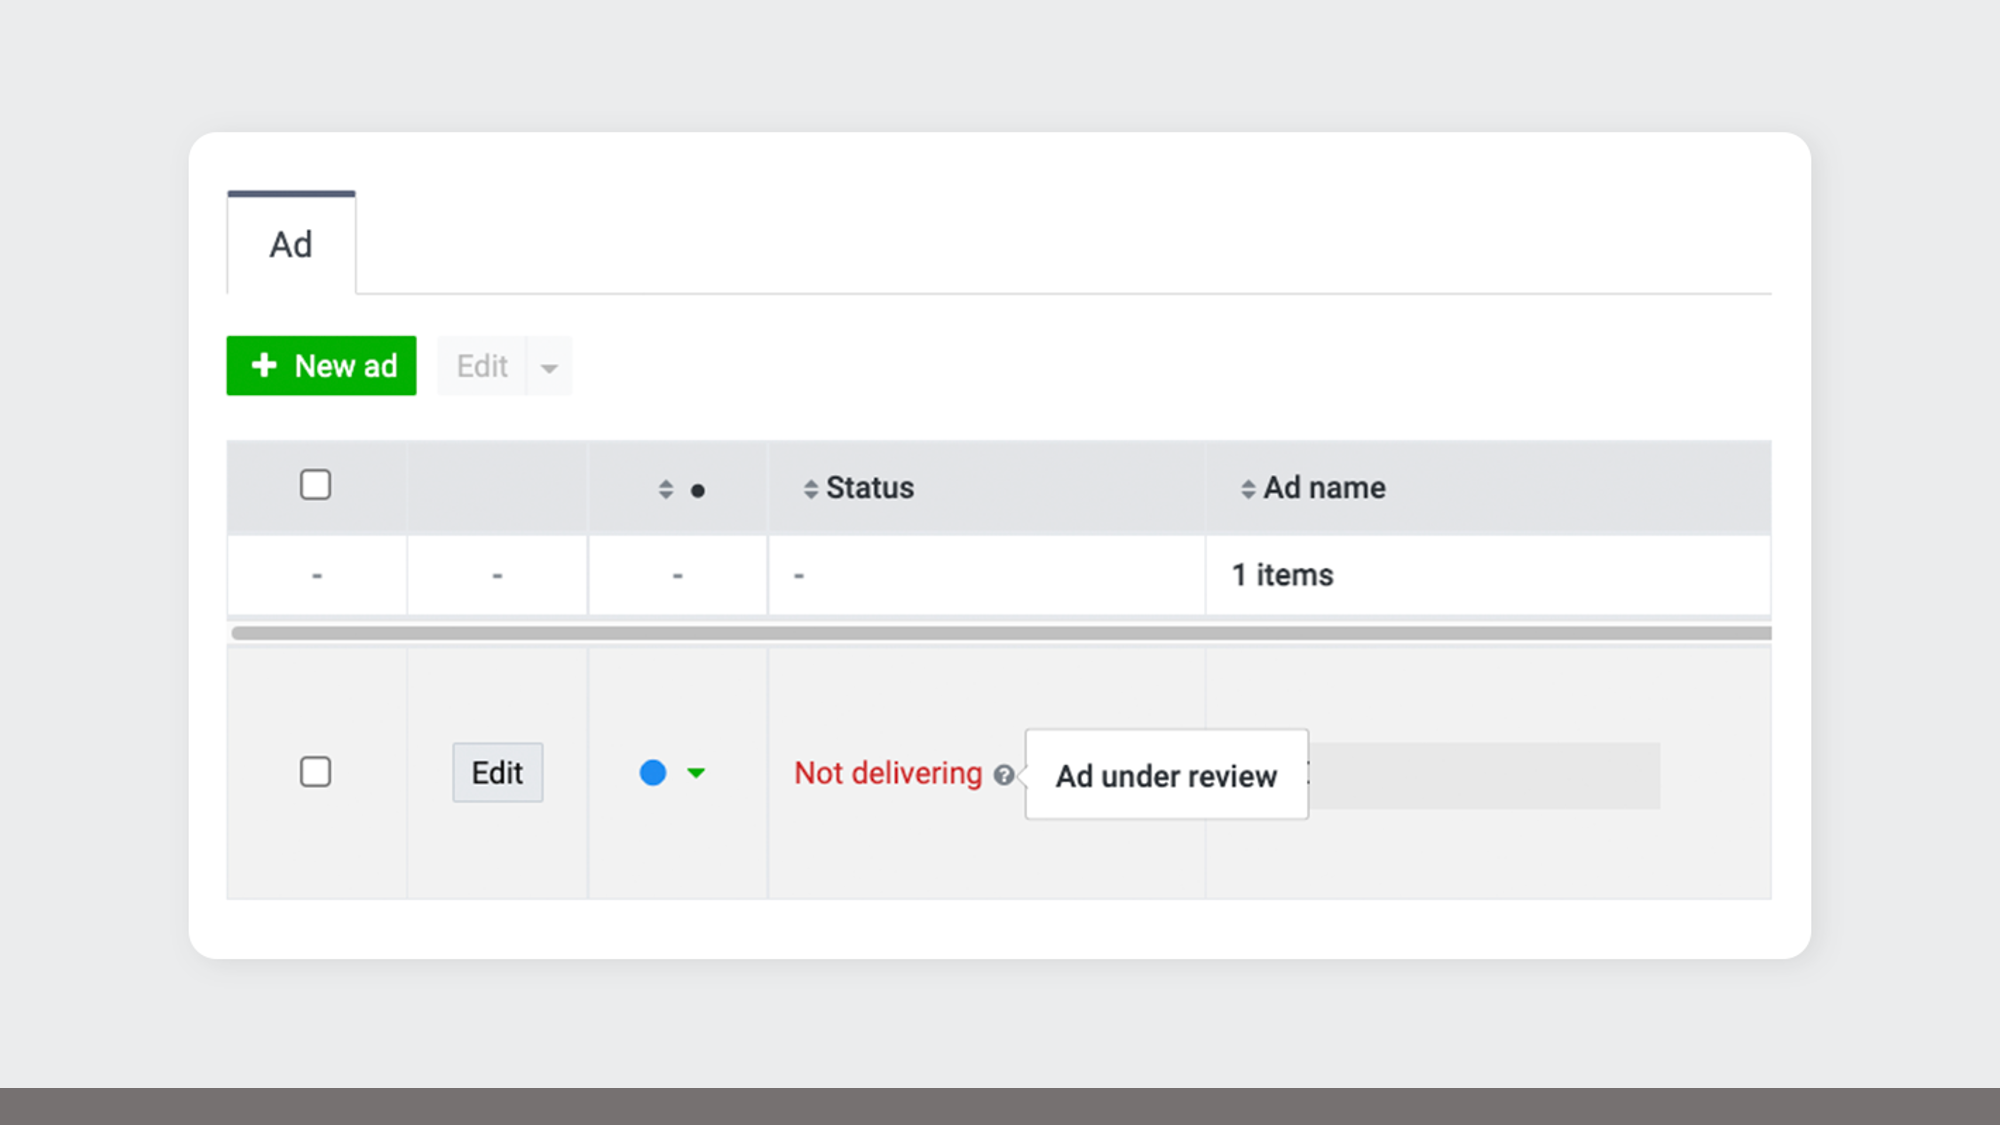
Task: Click the Ad under review tooltip
Action: click(1166, 776)
